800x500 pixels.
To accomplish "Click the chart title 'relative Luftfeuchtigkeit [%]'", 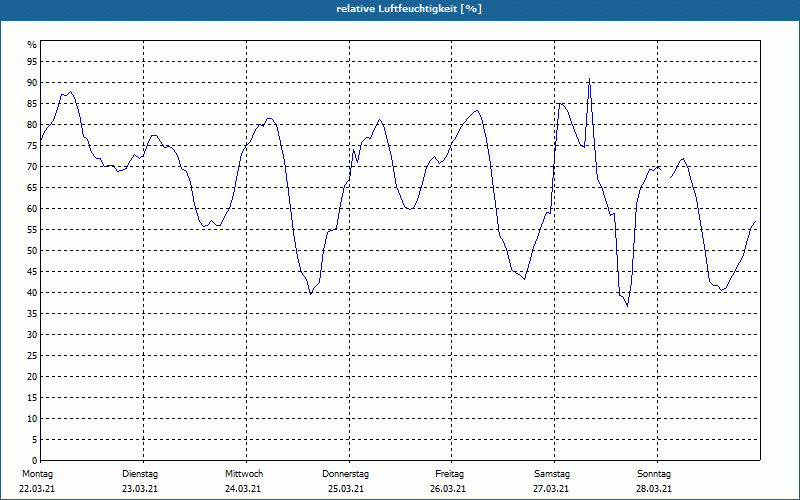I will coord(409,9).
